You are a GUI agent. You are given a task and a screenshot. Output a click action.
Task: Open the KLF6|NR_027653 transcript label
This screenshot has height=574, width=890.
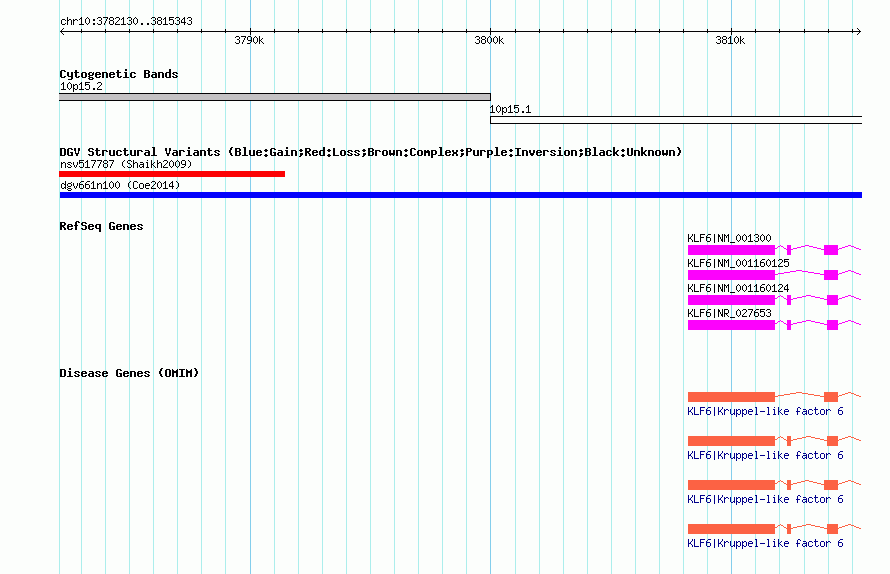tap(729, 313)
